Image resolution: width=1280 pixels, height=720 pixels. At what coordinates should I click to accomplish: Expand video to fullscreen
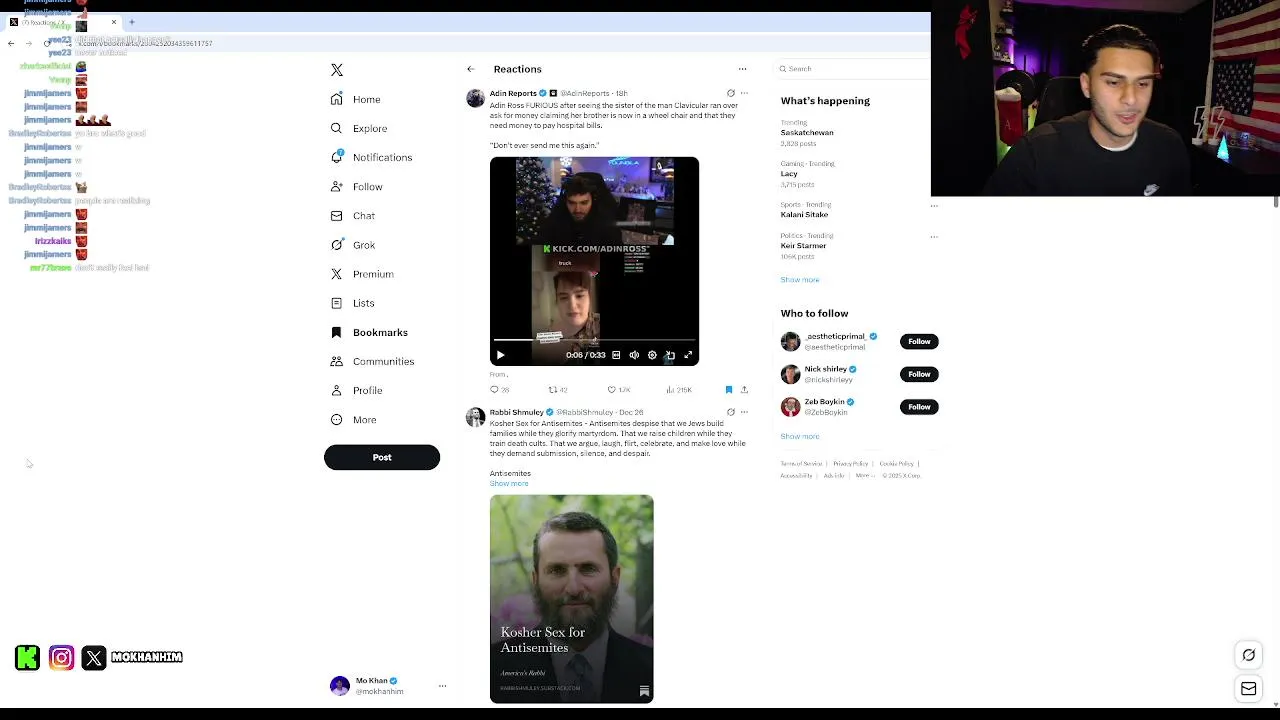tap(688, 355)
